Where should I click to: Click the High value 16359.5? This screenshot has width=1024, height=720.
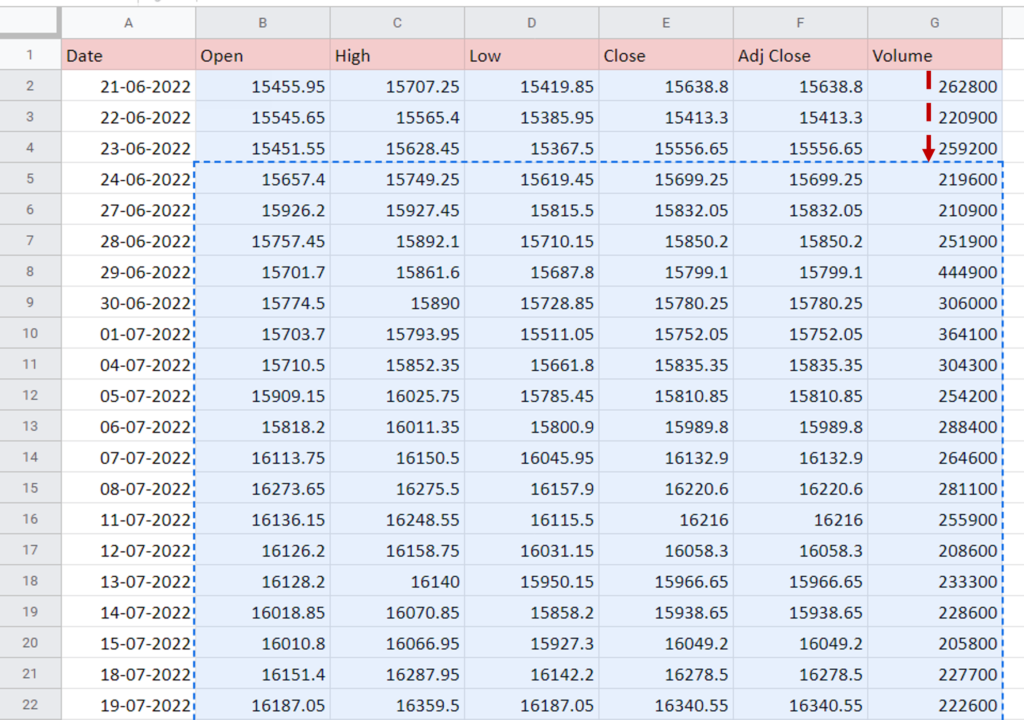(397, 705)
